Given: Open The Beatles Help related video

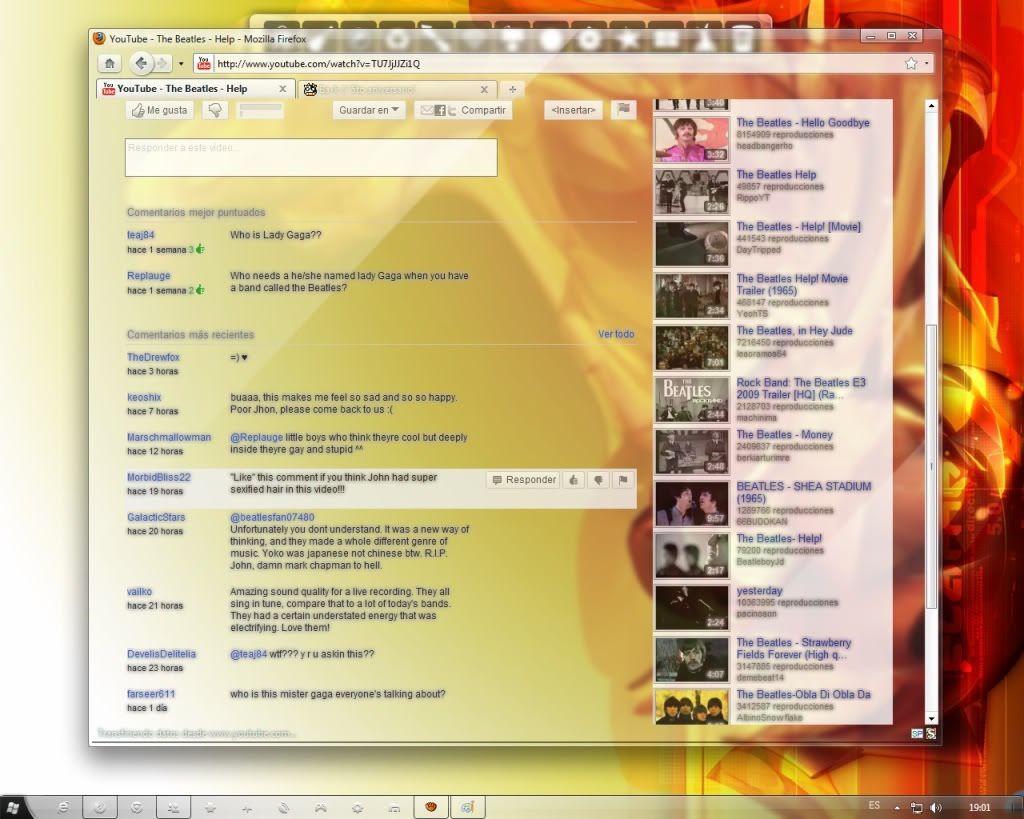Looking at the screenshot, I should (776, 174).
